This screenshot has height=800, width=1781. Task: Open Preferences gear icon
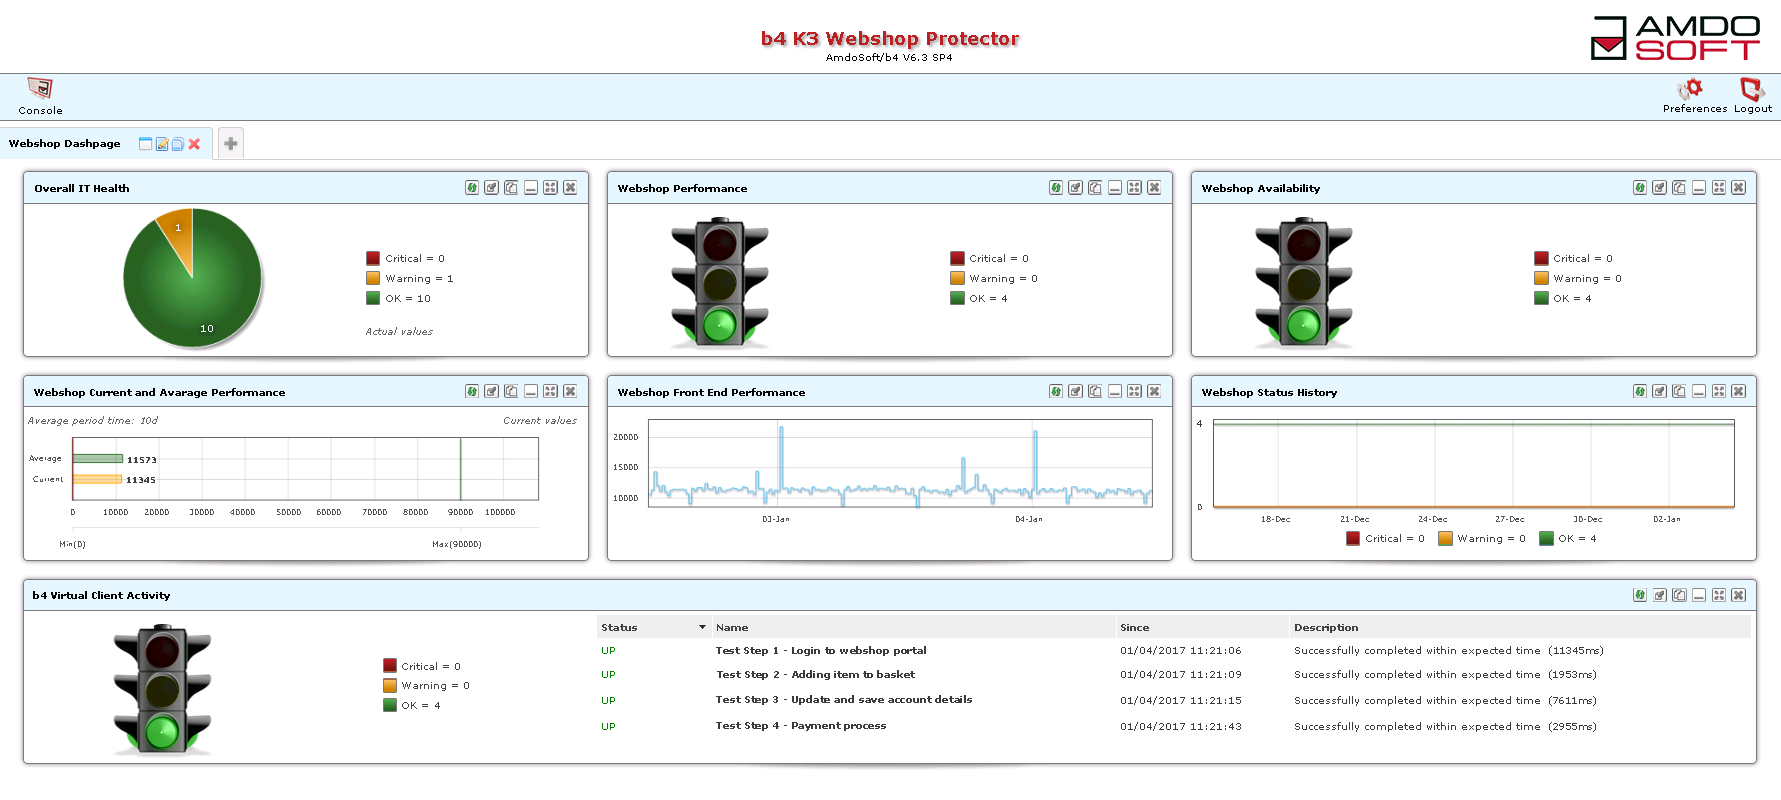point(1690,89)
